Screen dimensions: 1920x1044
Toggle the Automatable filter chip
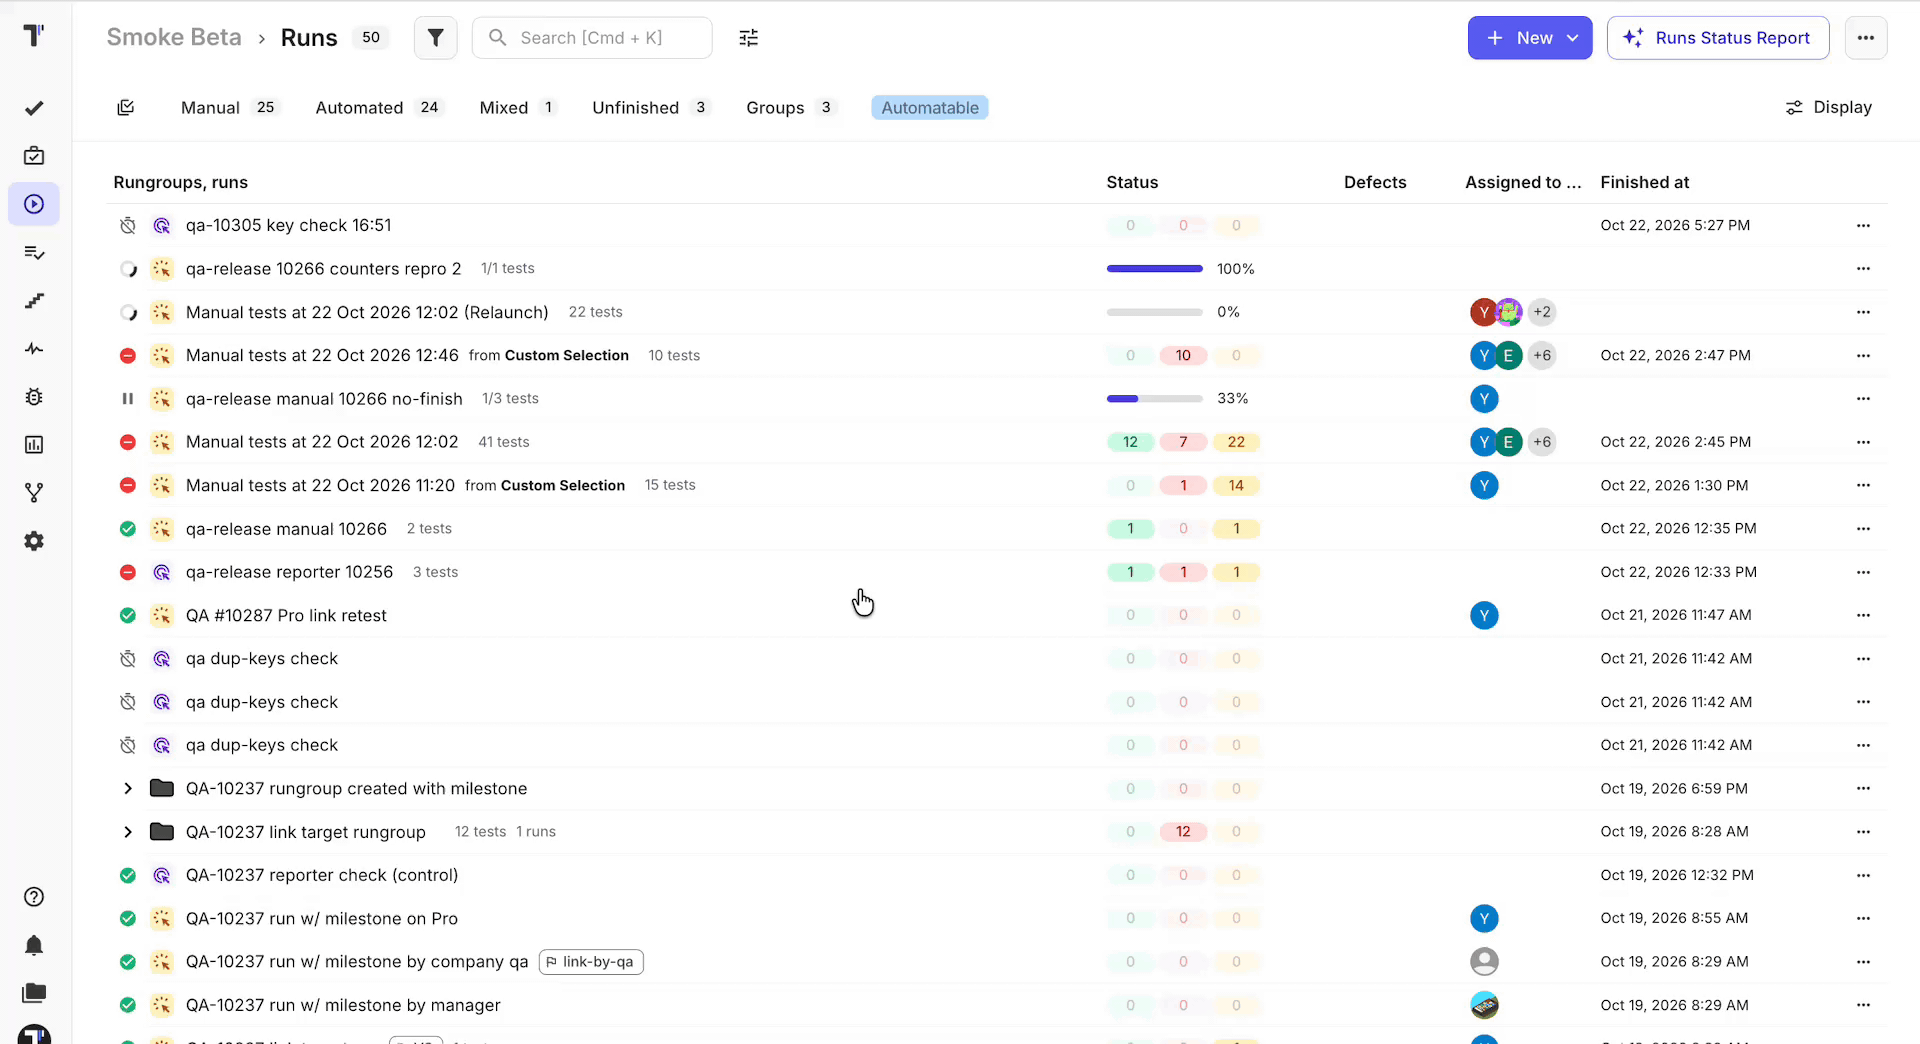(930, 108)
